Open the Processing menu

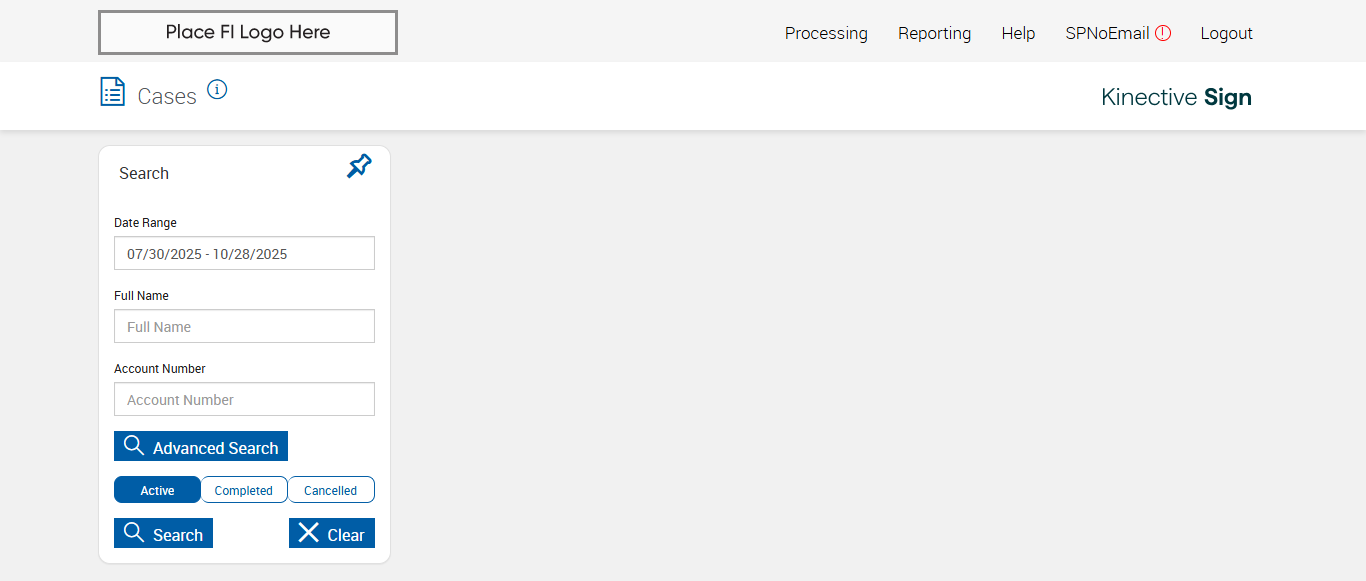tap(826, 33)
